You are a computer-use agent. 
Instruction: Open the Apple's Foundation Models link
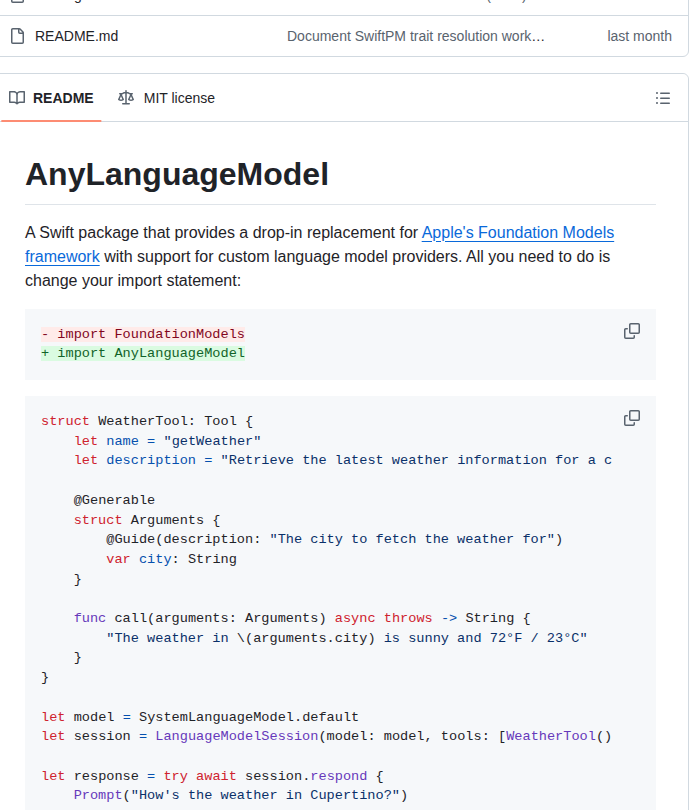518,232
